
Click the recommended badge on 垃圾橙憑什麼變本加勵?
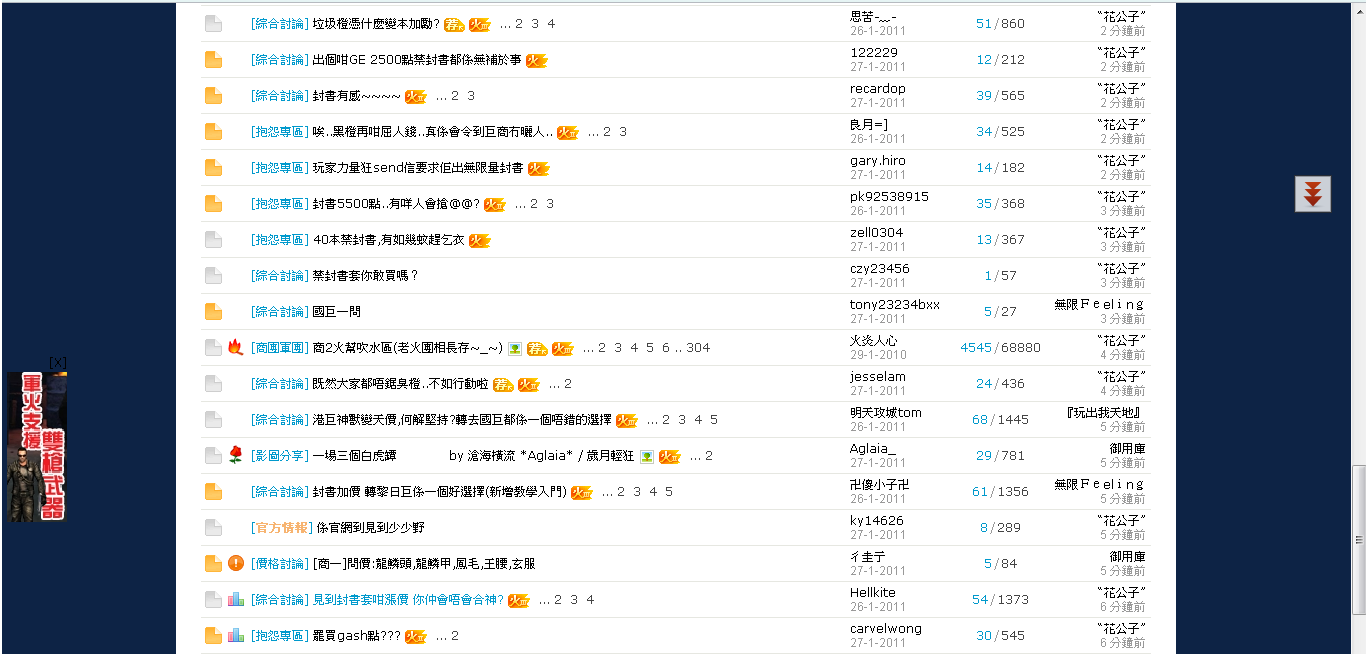coord(454,24)
